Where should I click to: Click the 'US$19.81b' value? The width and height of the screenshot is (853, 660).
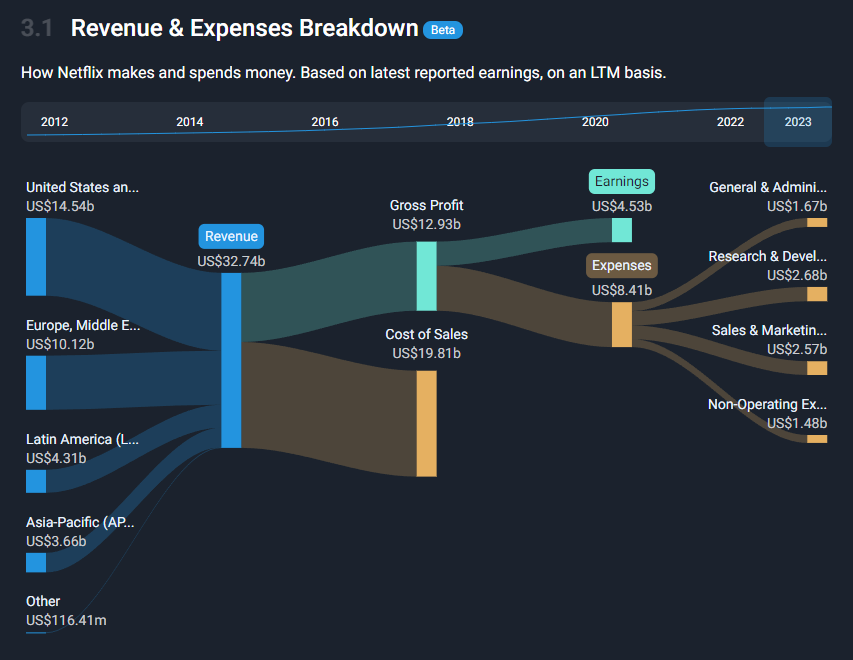[426, 353]
